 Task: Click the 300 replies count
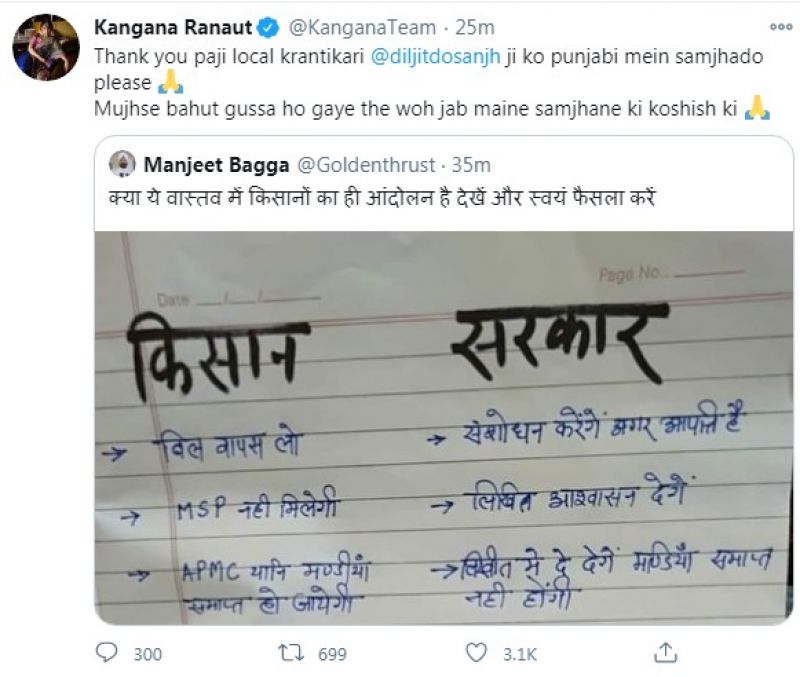pyautogui.click(x=147, y=654)
